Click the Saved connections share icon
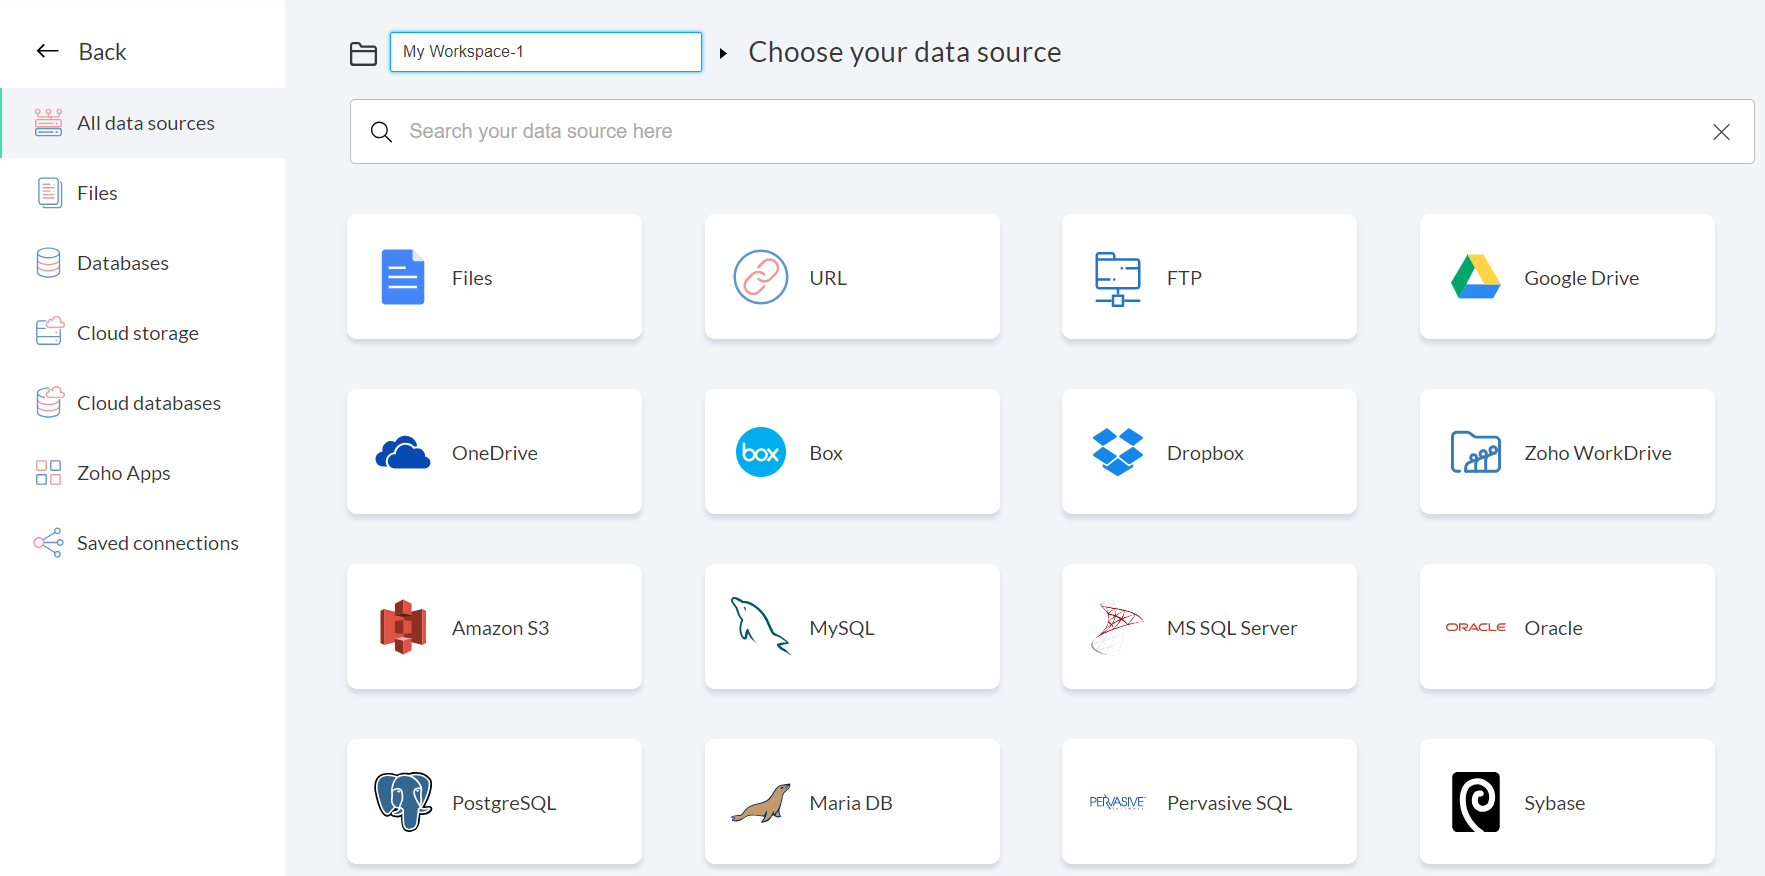The image size is (1765, 876). (x=48, y=543)
